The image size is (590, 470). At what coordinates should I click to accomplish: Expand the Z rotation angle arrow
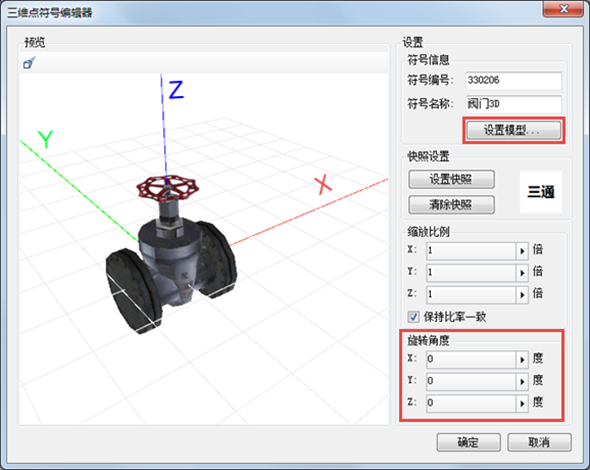pyautogui.click(x=522, y=403)
